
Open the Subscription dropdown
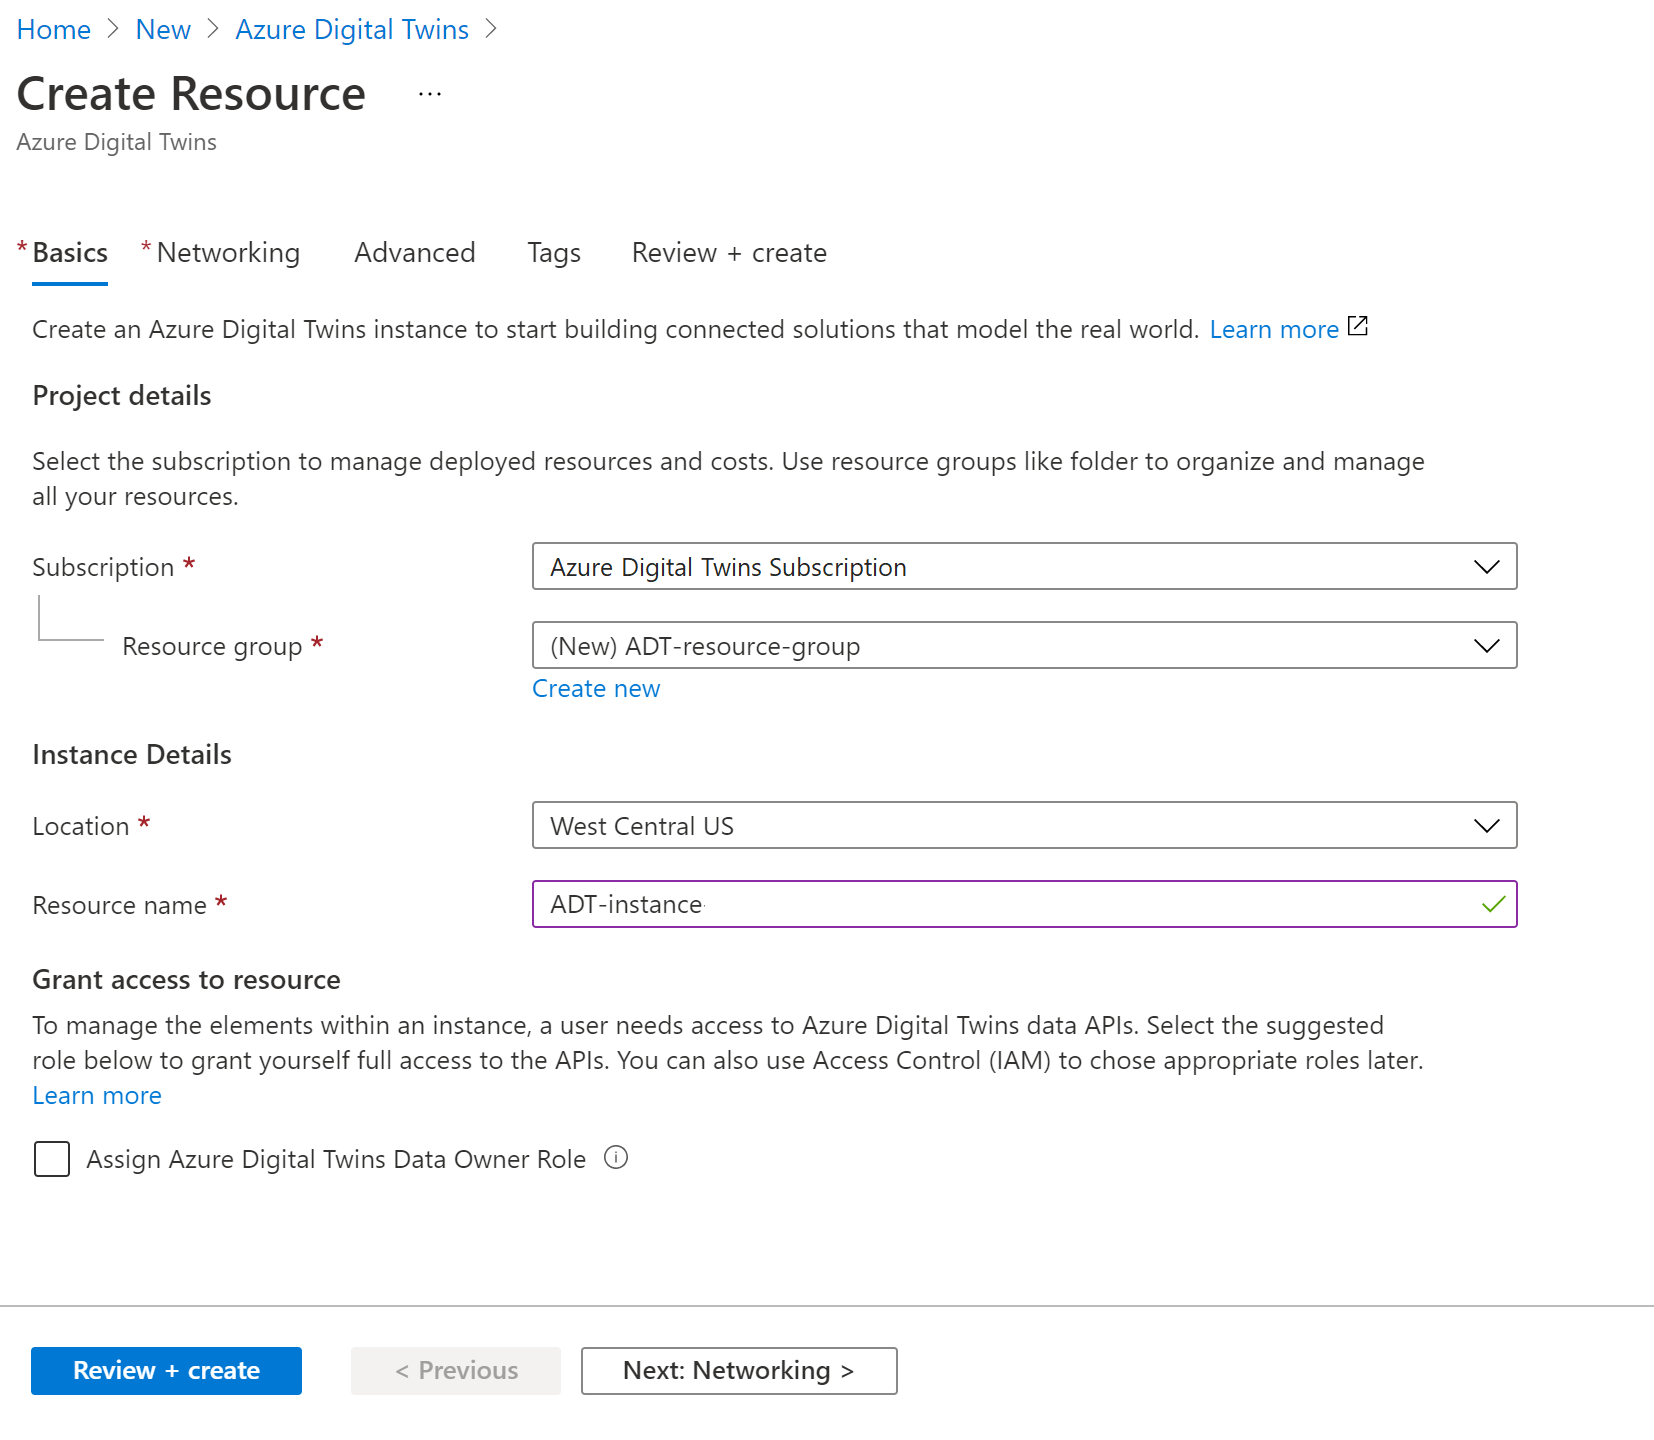click(1024, 567)
